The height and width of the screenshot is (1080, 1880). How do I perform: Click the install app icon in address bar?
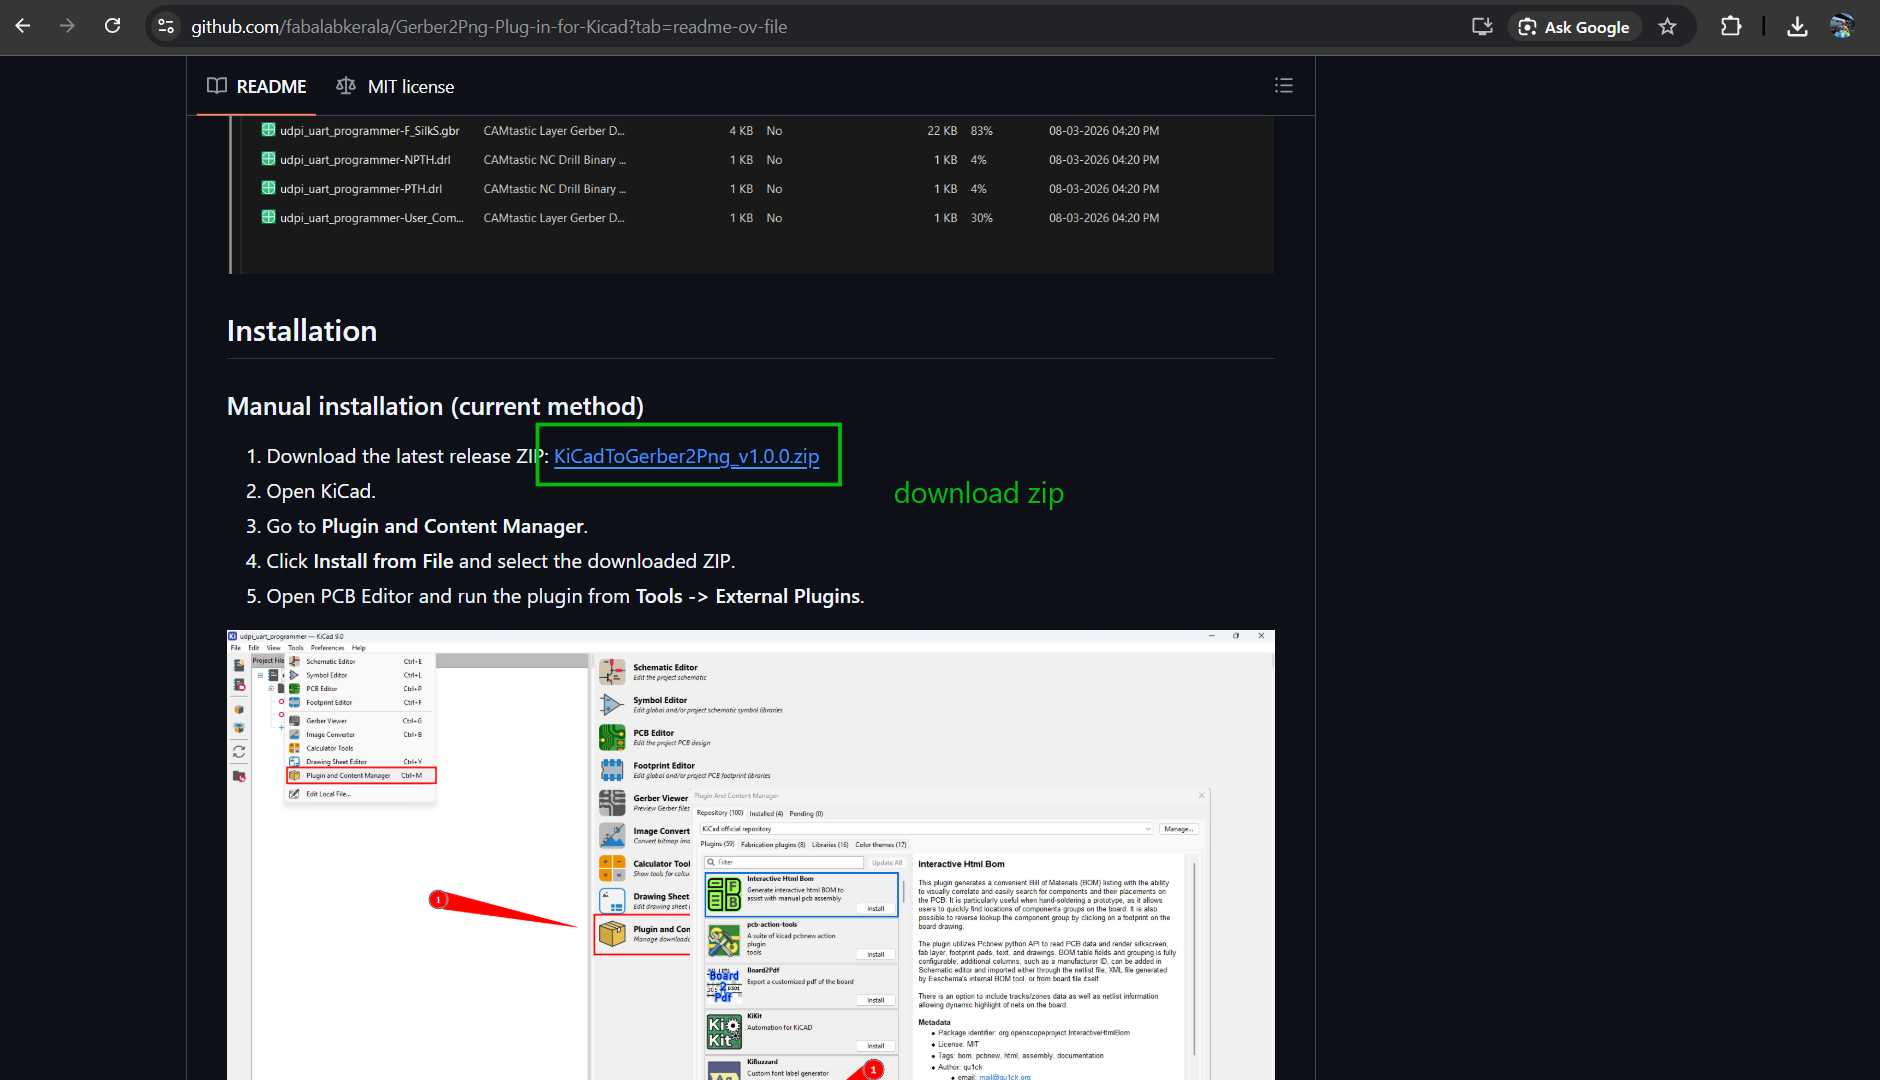[1482, 27]
